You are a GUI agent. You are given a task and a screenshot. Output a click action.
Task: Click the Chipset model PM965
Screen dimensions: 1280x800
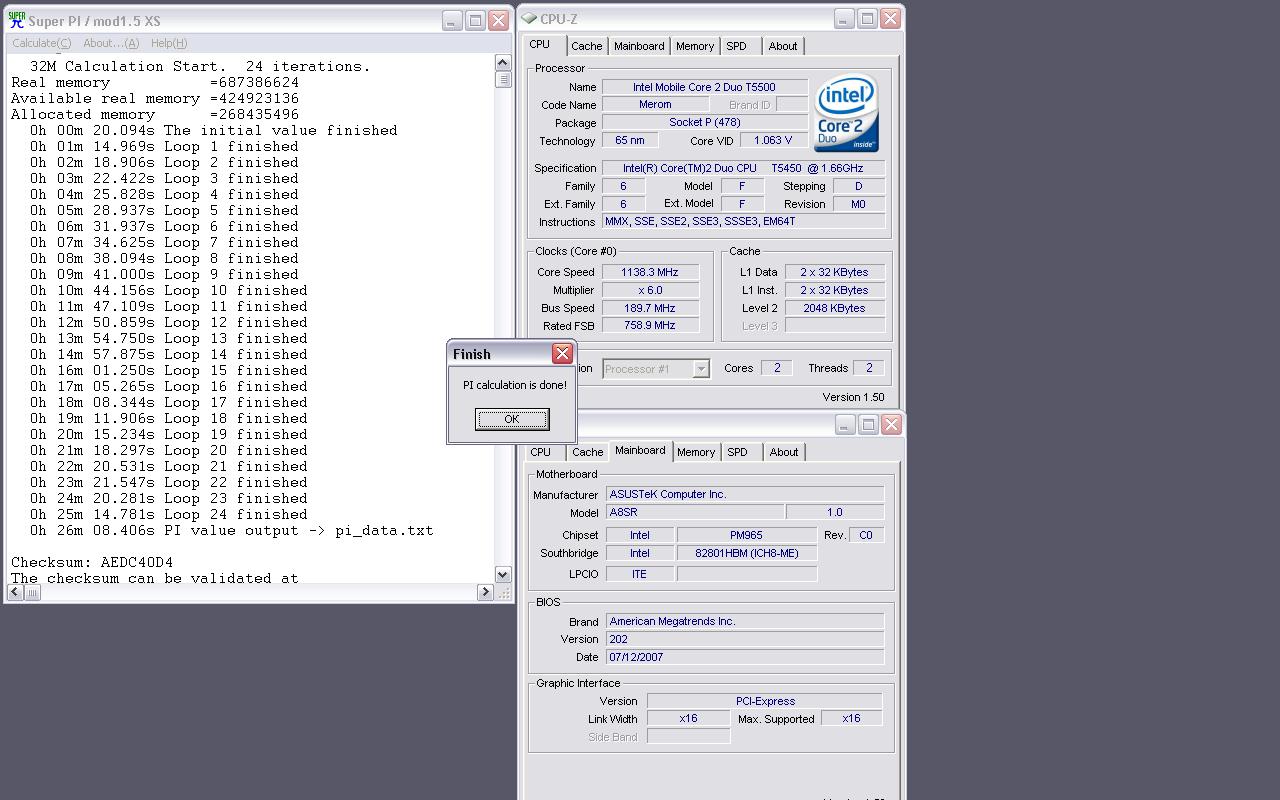coord(746,535)
